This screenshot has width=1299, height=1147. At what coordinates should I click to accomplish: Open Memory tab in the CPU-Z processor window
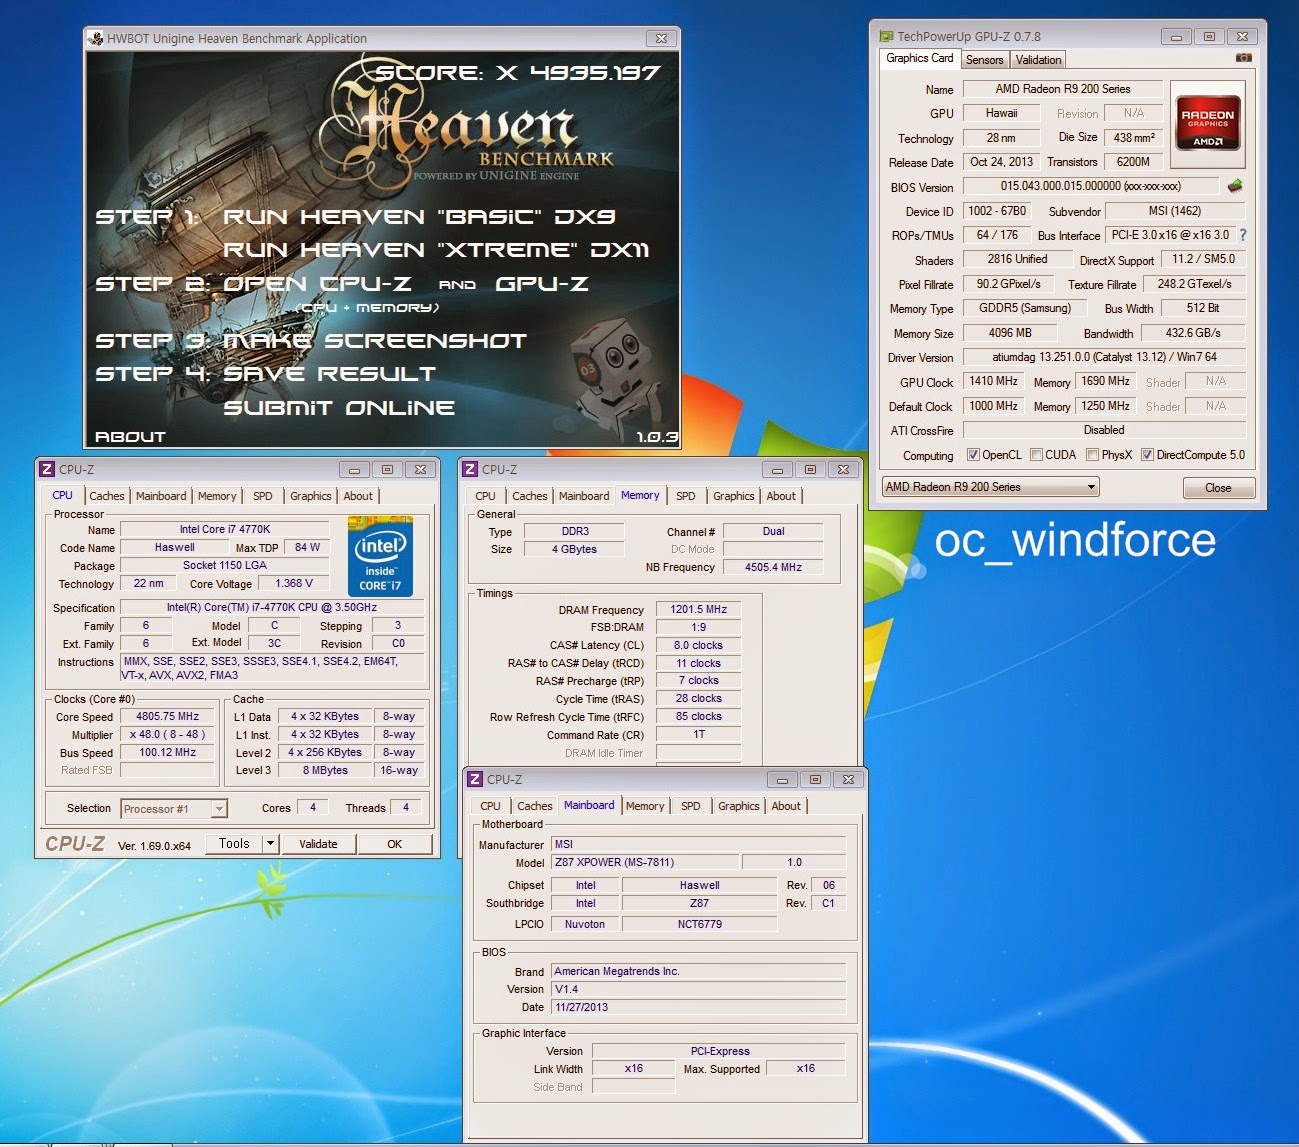coord(217,496)
